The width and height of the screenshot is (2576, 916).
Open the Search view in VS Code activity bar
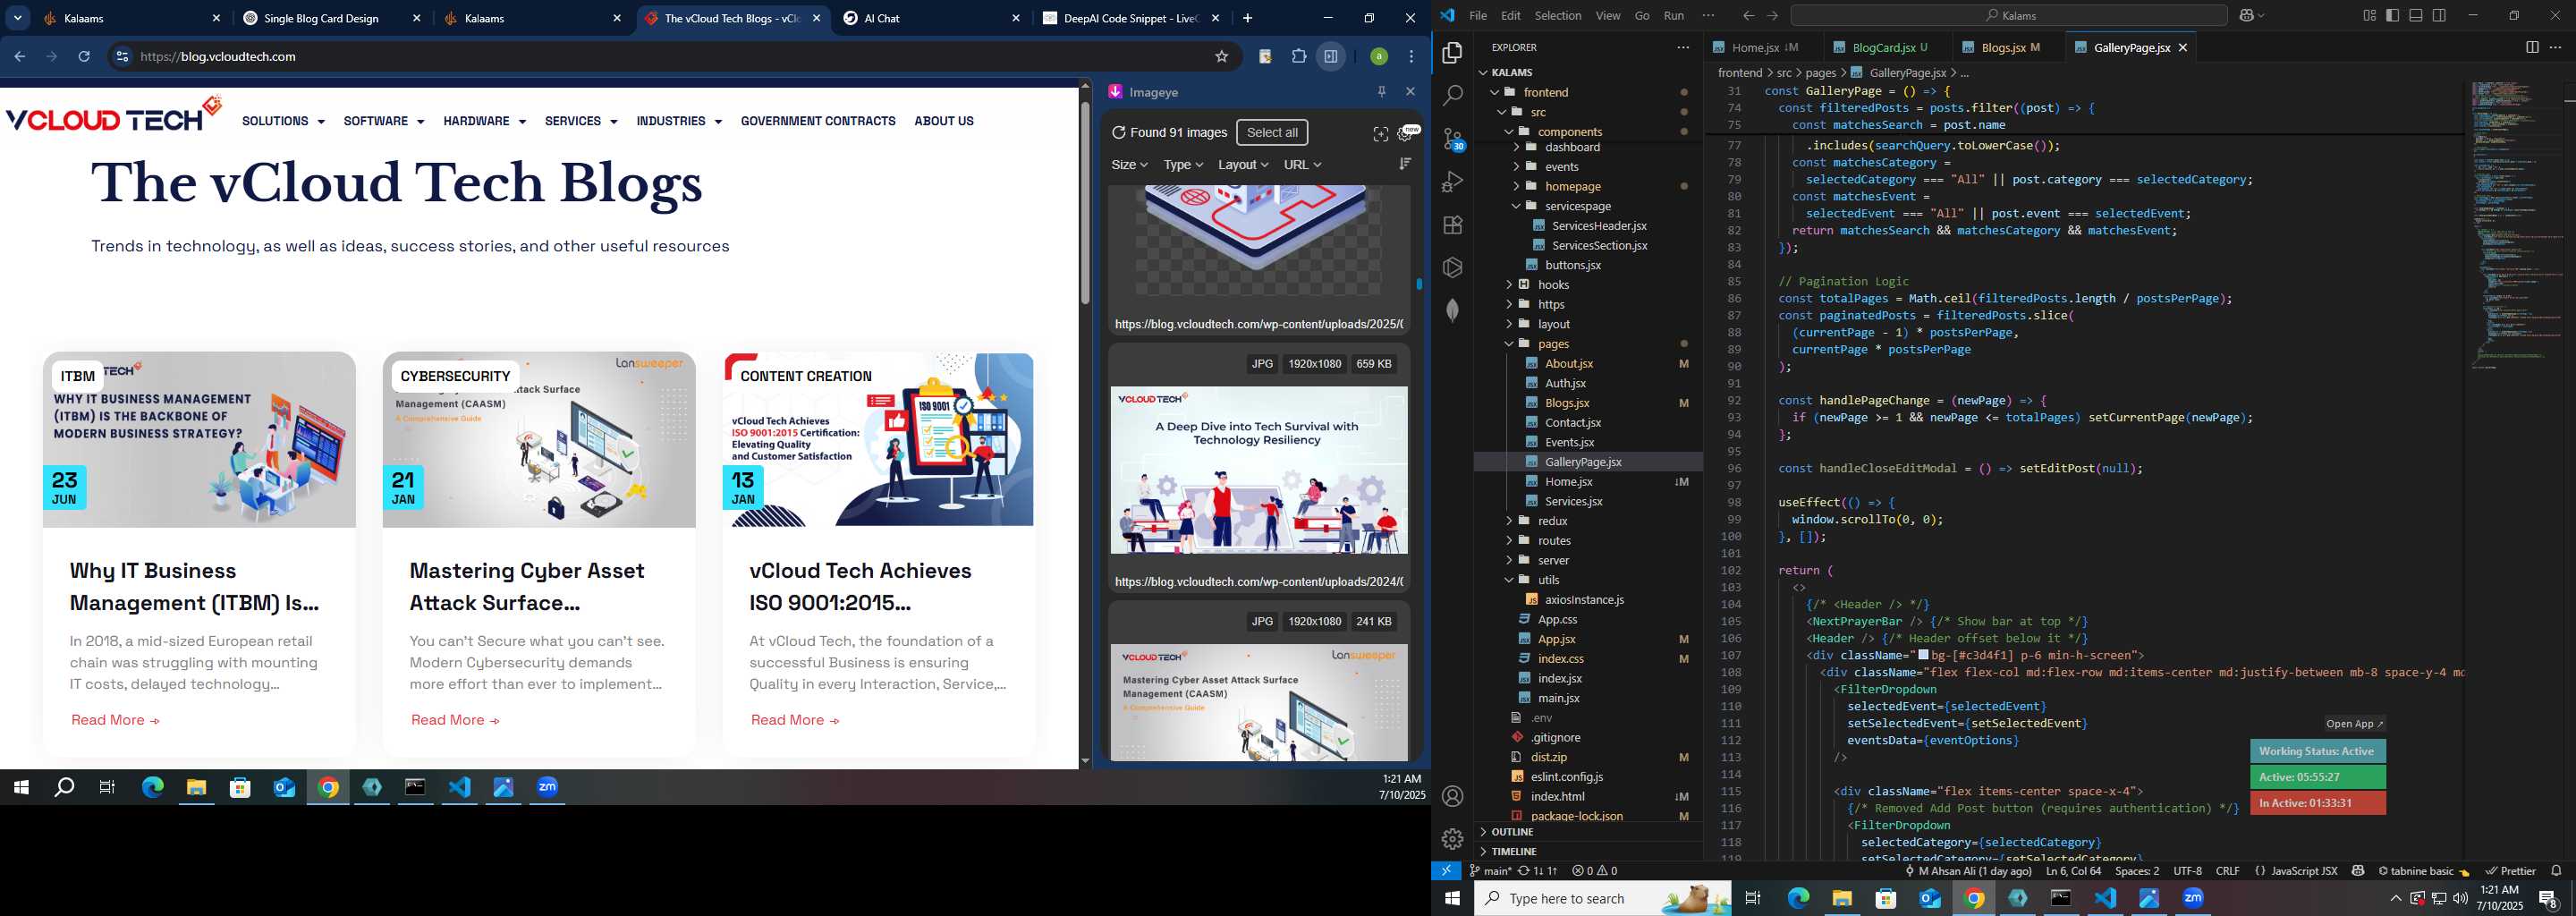point(1452,96)
